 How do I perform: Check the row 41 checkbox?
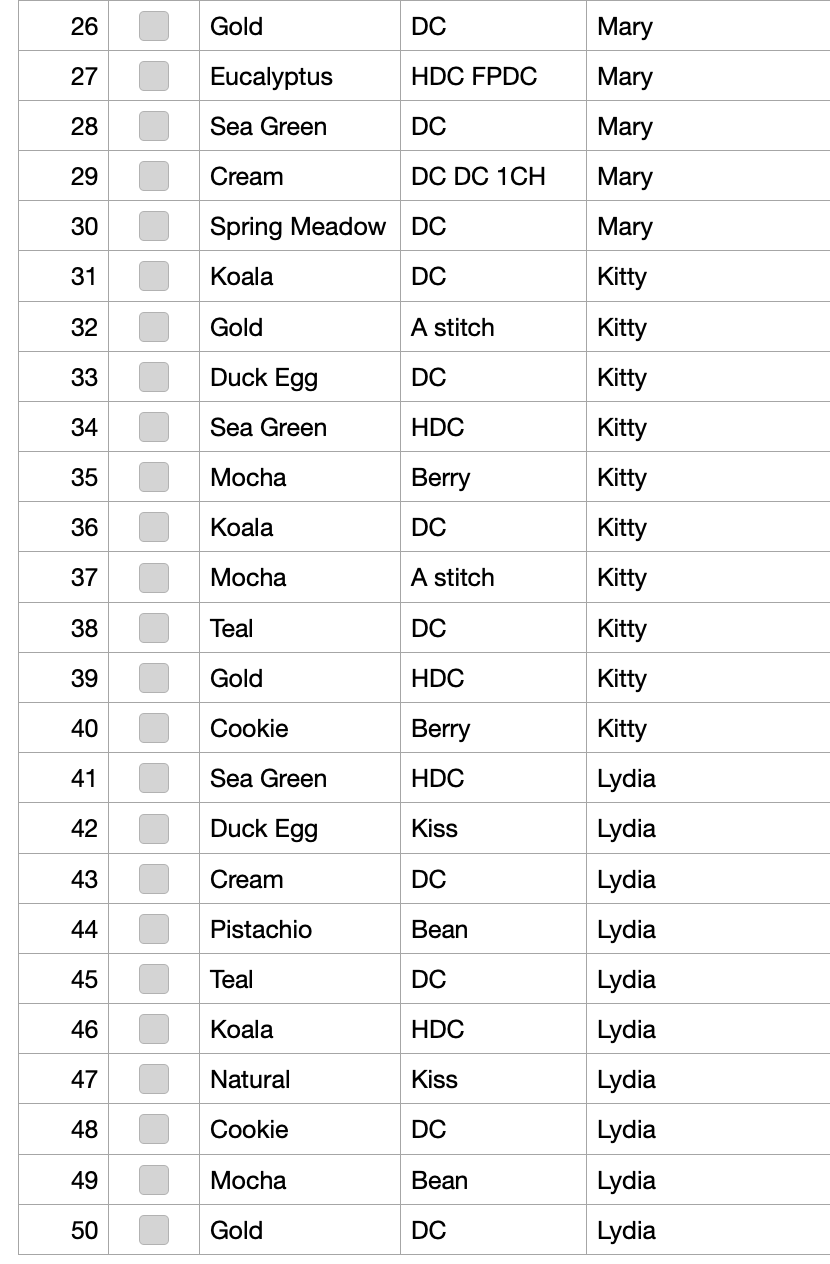coord(153,778)
